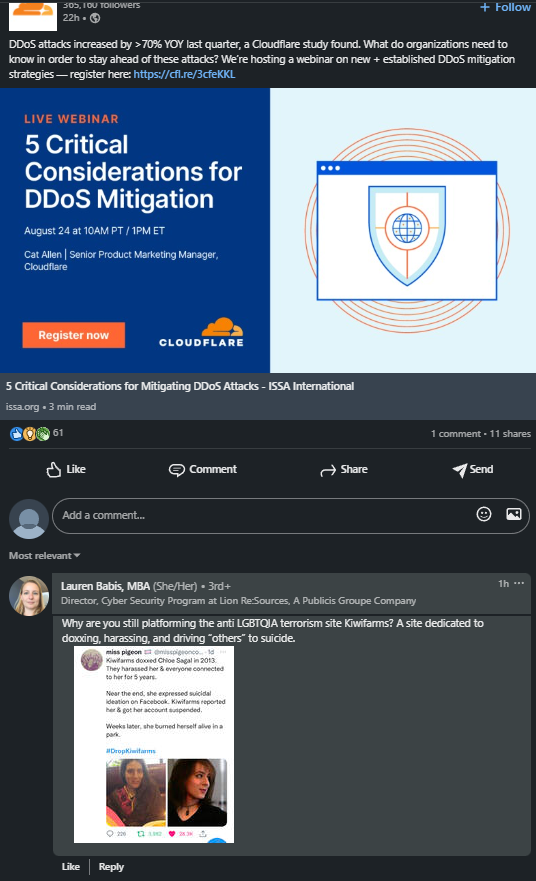Open the three-dot menu on Lauren's comment
The image size is (536, 881).
(519, 583)
